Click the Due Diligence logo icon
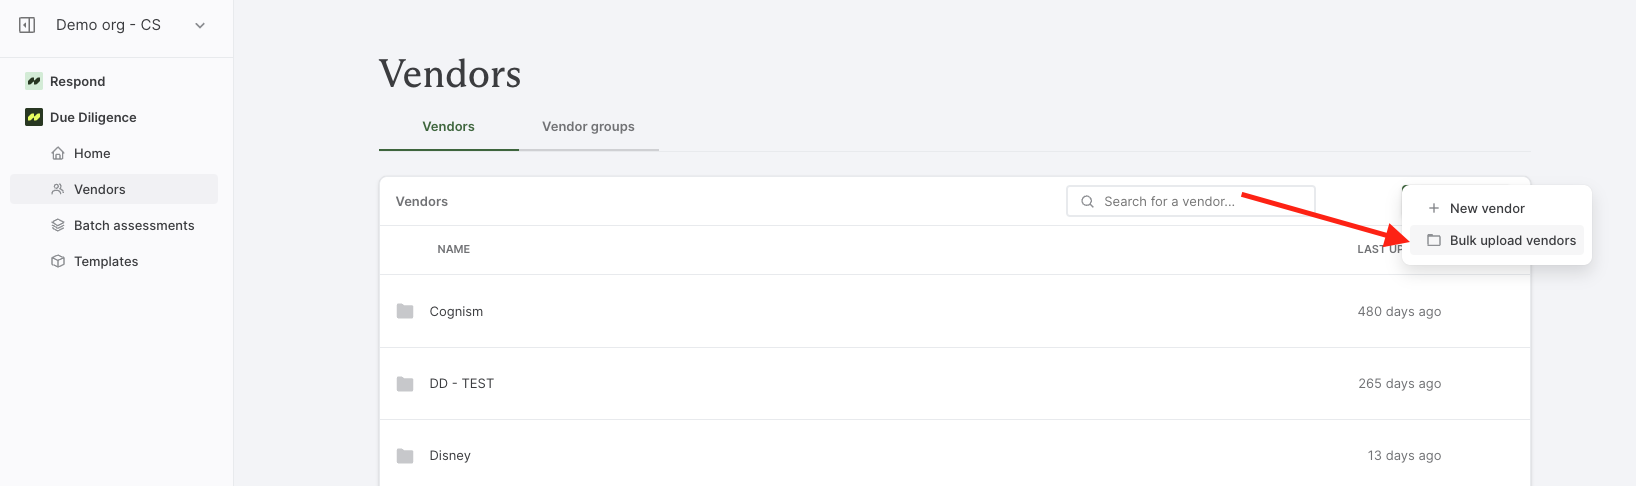1636x486 pixels. pyautogui.click(x=34, y=117)
